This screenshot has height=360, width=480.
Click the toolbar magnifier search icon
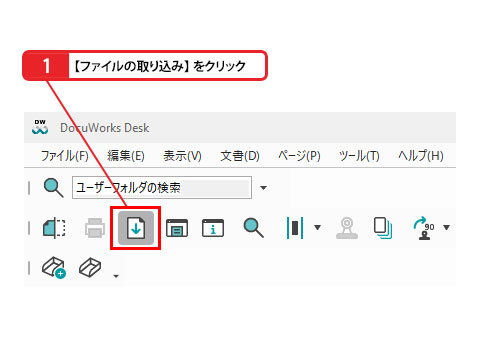click(x=253, y=228)
